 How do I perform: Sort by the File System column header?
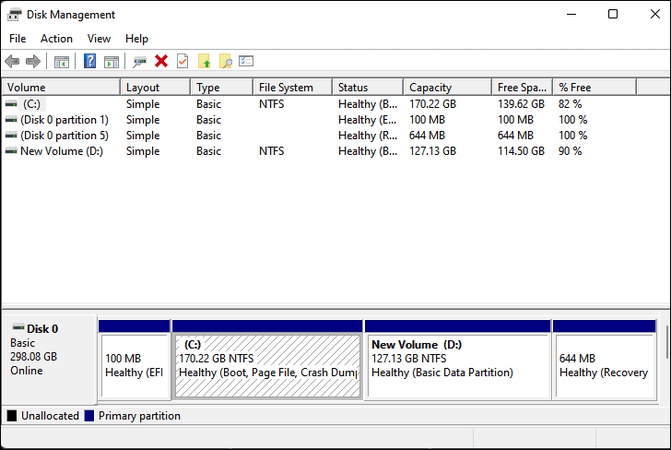(x=285, y=87)
